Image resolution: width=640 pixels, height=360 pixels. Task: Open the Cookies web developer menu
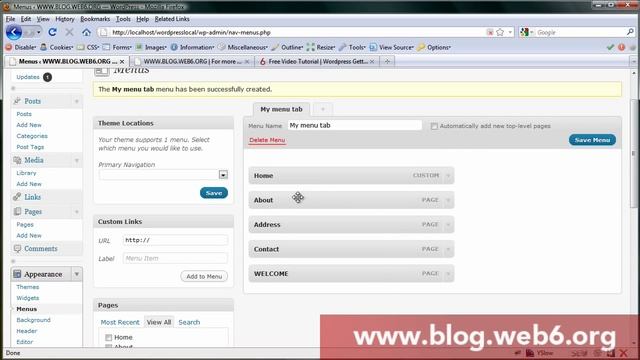57,47
